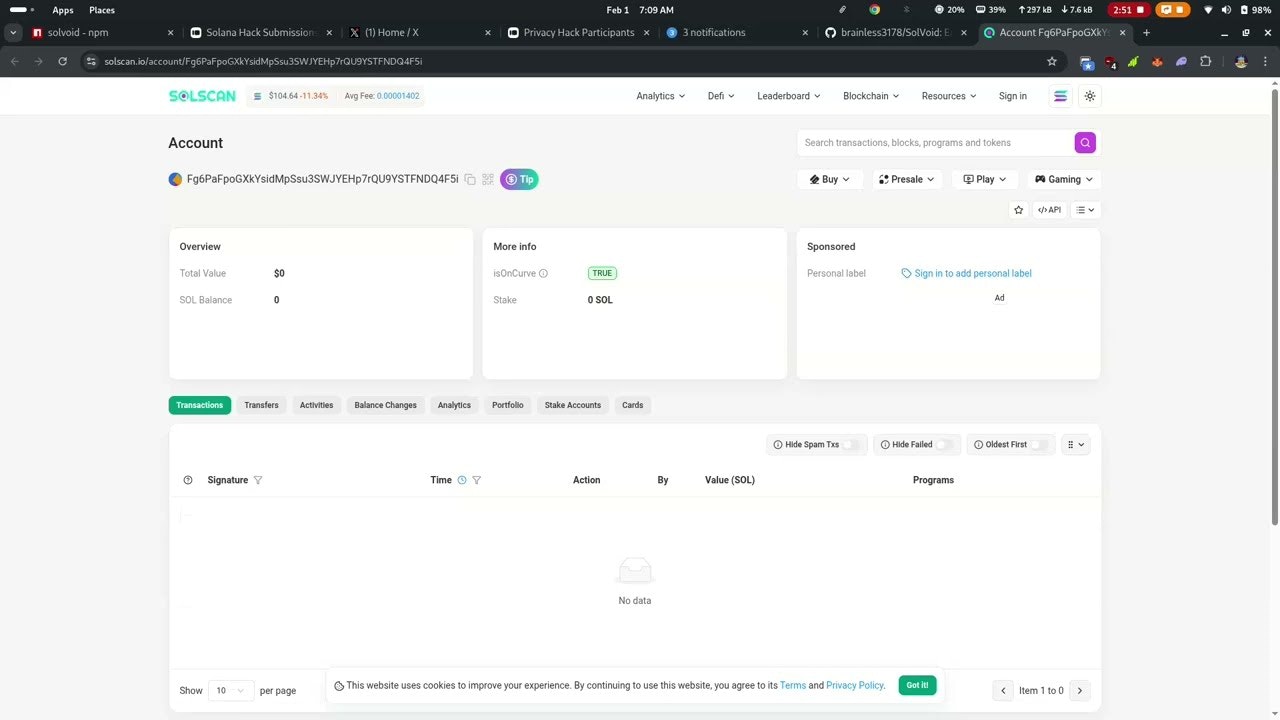Click the help icon before the Signature column
This screenshot has width=1280, height=720.
pyautogui.click(x=188, y=480)
